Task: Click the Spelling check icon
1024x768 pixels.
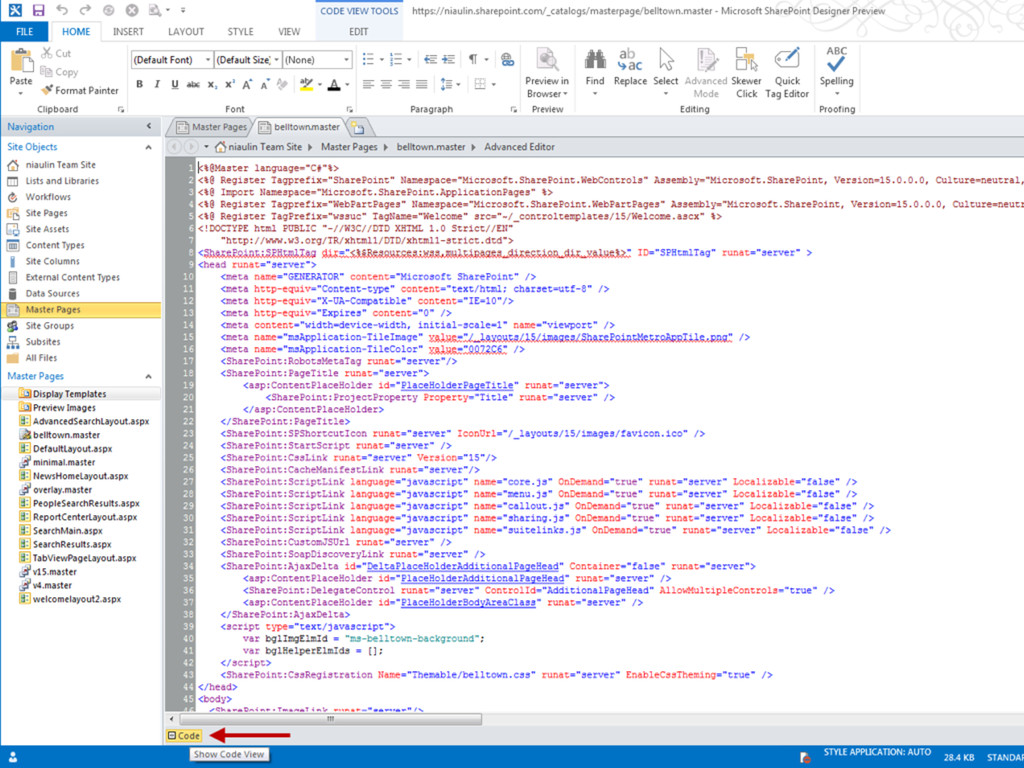Action: pos(837,59)
